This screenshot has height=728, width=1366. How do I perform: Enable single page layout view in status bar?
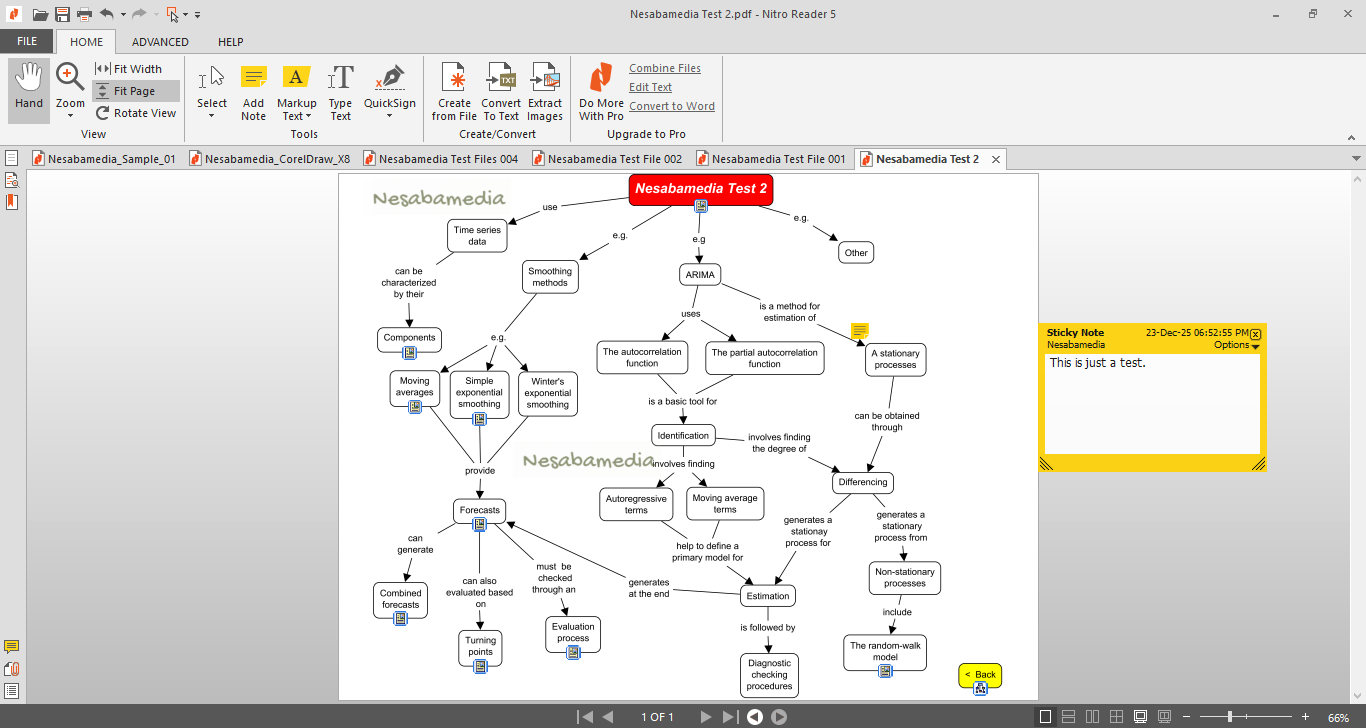coord(1046,717)
